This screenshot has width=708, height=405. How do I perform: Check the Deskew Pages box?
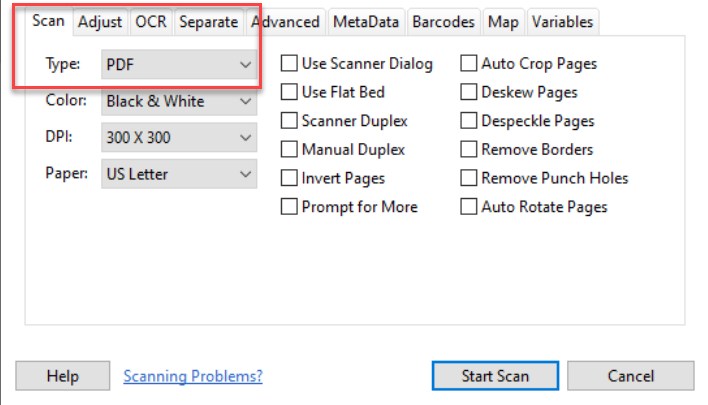(469, 93)
